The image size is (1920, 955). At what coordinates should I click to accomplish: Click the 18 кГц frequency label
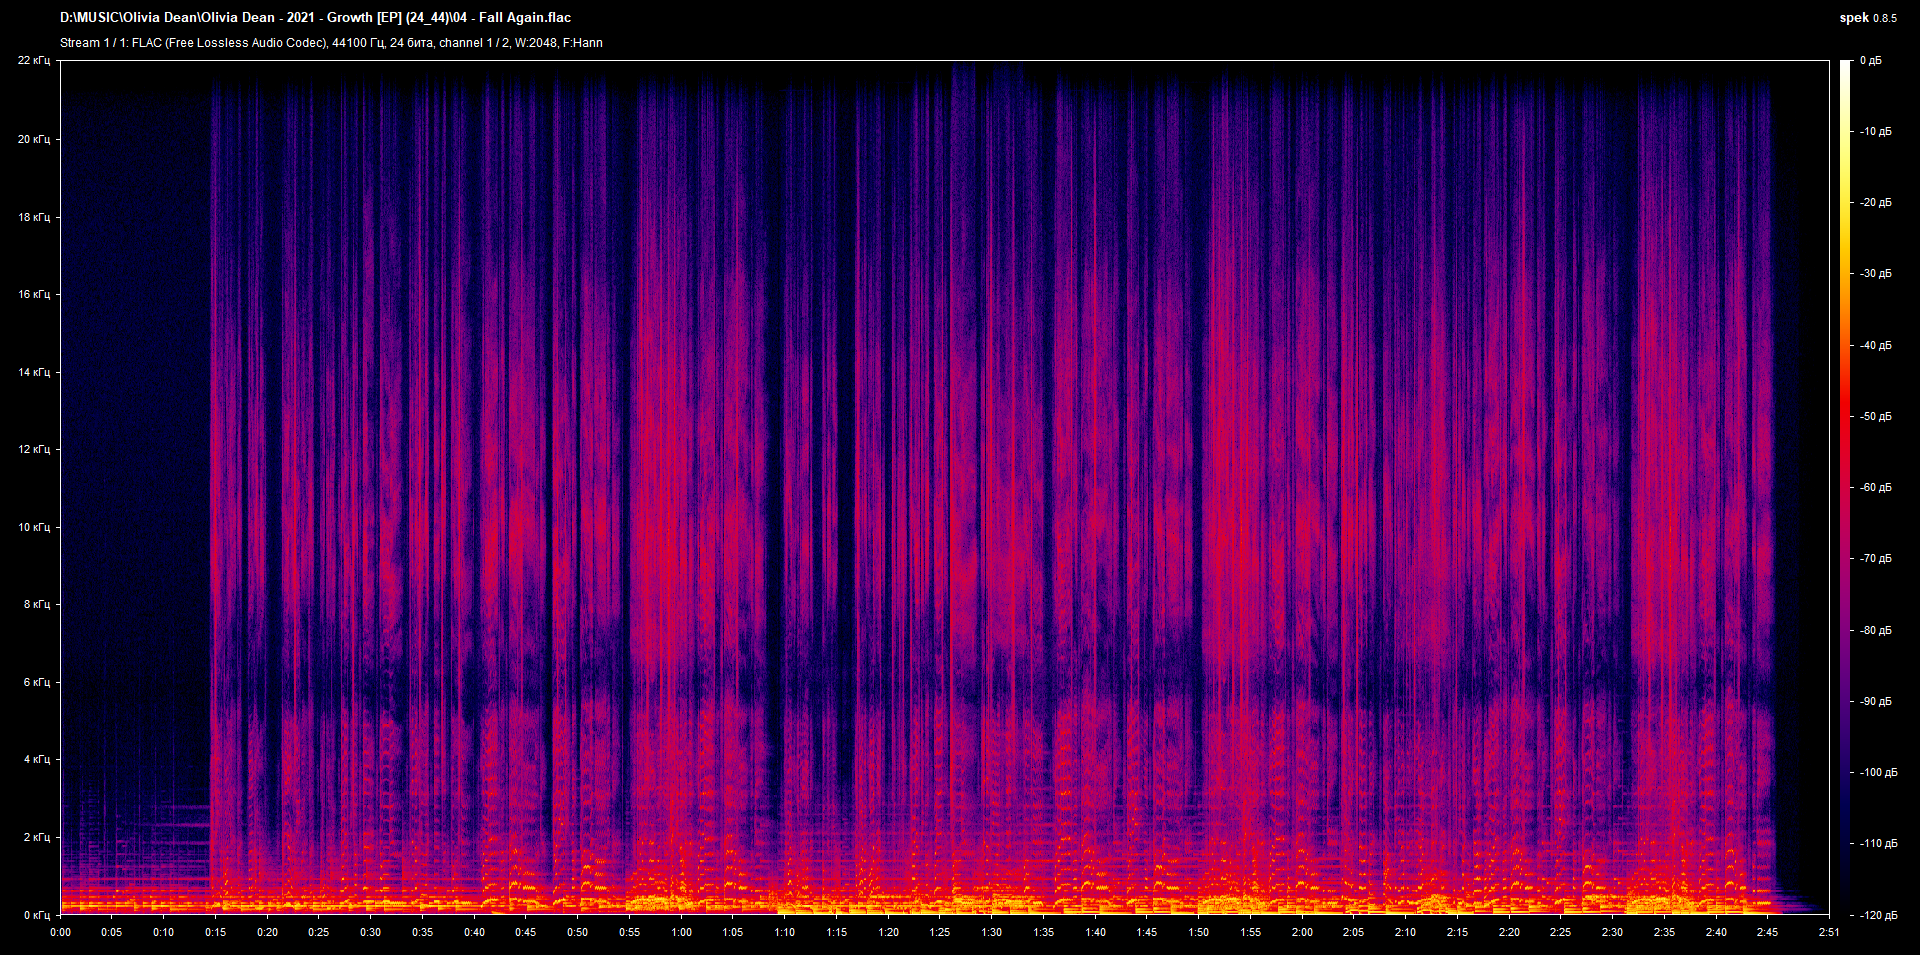click(34, 217)
